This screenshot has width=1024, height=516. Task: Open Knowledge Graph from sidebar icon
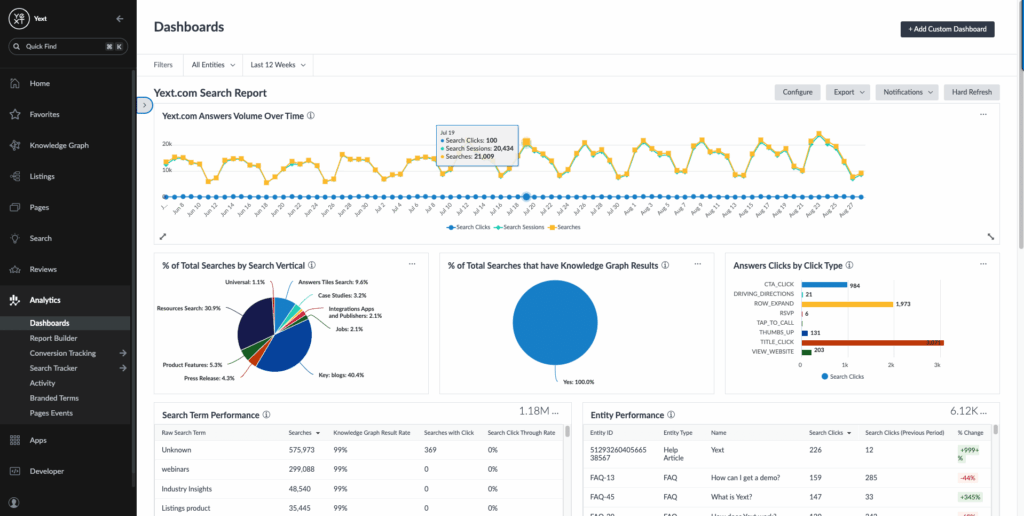coord(15,146)
